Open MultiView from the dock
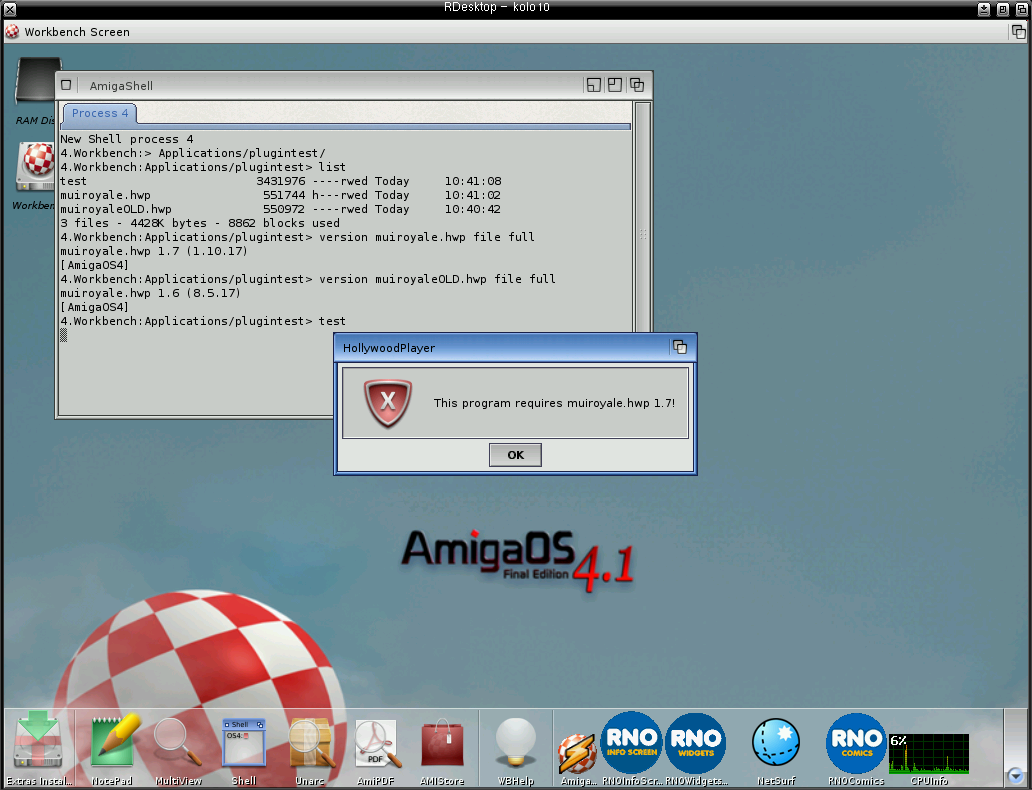 [178, 743]
